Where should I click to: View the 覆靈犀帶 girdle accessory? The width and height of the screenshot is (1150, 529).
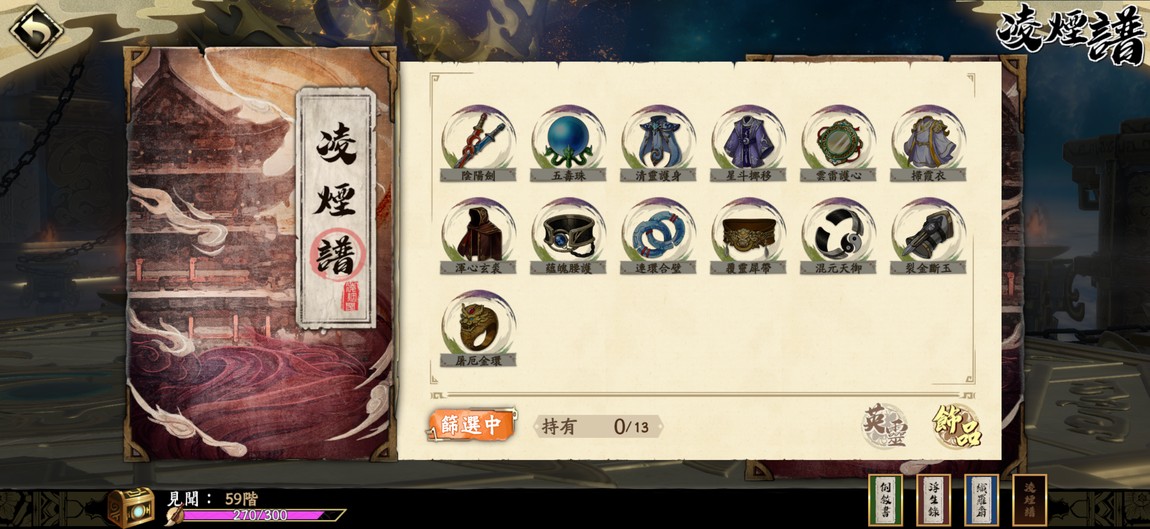(x=749, y=236)
